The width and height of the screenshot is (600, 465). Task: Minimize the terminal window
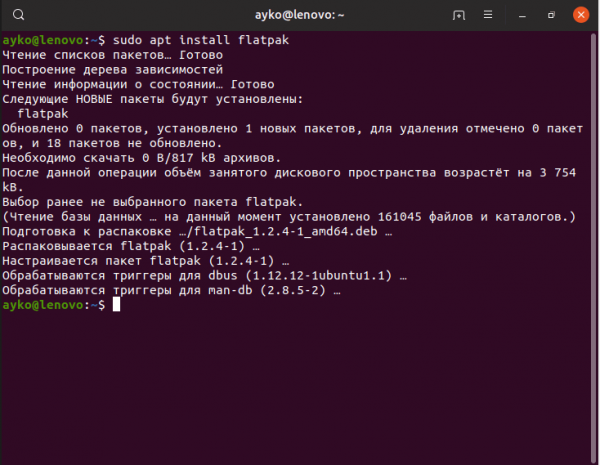point(522,15)
